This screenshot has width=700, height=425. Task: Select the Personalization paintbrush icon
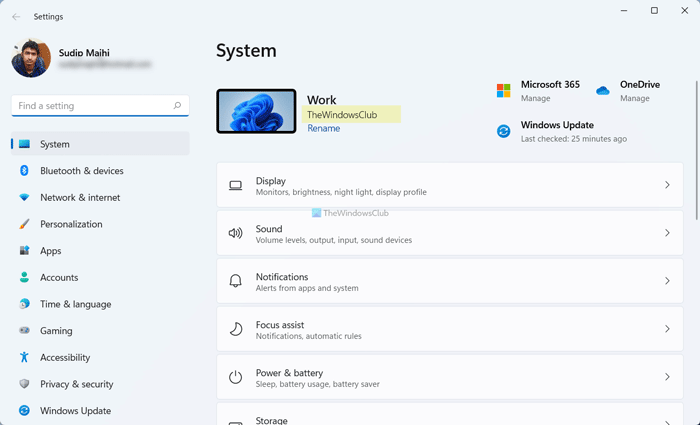tap(24, 224)
